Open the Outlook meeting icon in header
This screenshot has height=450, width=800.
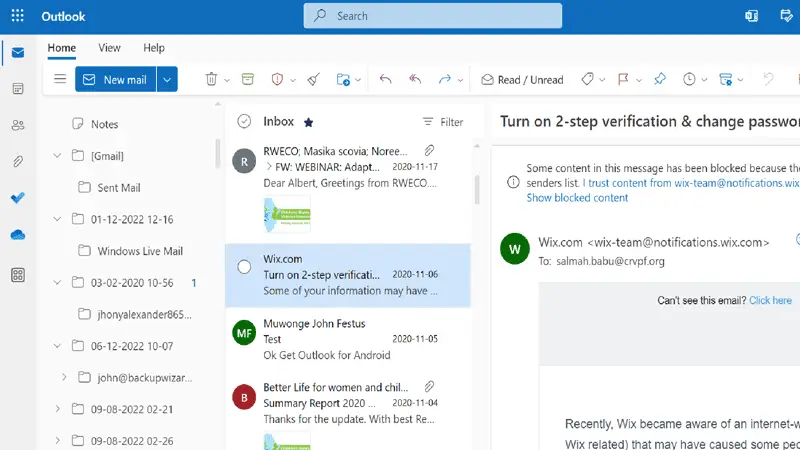pyautogui.click(x=751, y=16)
